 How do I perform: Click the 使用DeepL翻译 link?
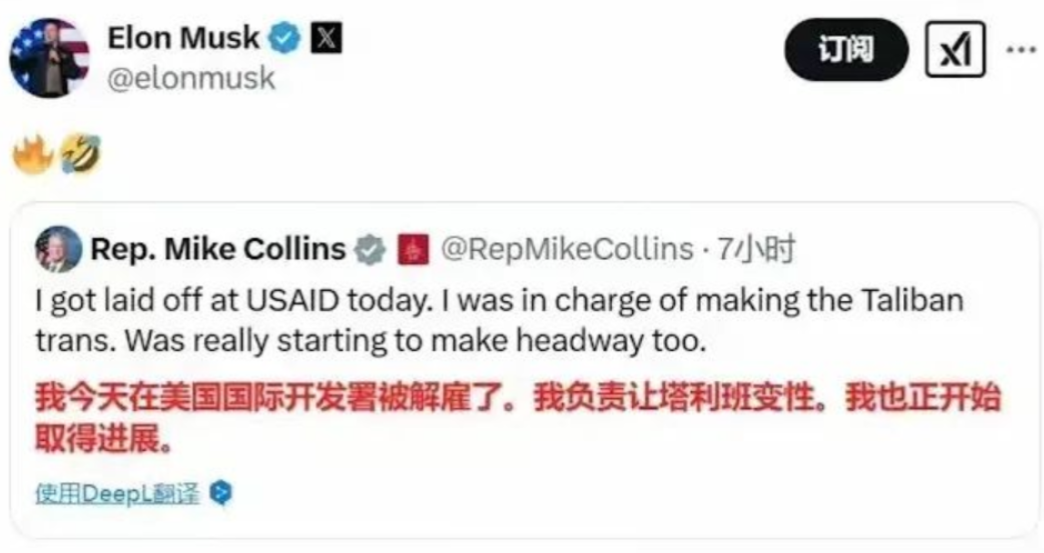117,494
